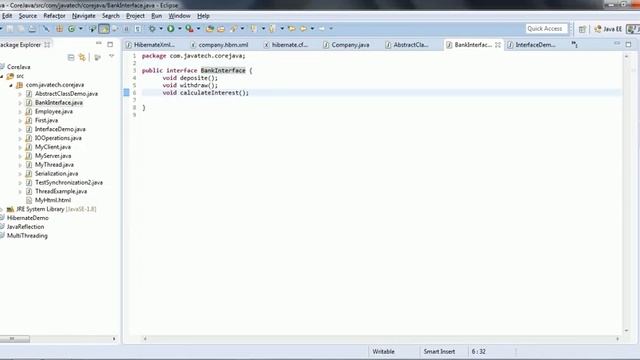The width and height of the screenshot is (640, 360).
Task: Switch to the HibernateXml... editor tab
Action: [x=150, y=45]
